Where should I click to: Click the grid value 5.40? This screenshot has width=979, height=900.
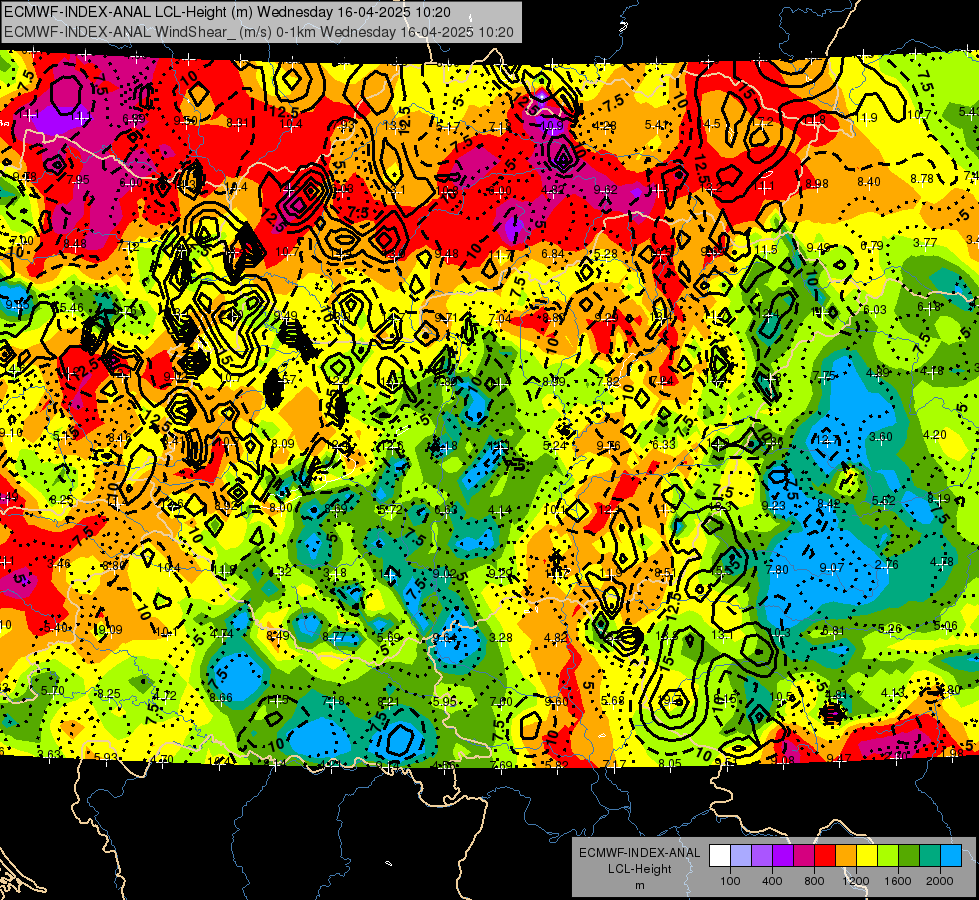pos(56,627)
